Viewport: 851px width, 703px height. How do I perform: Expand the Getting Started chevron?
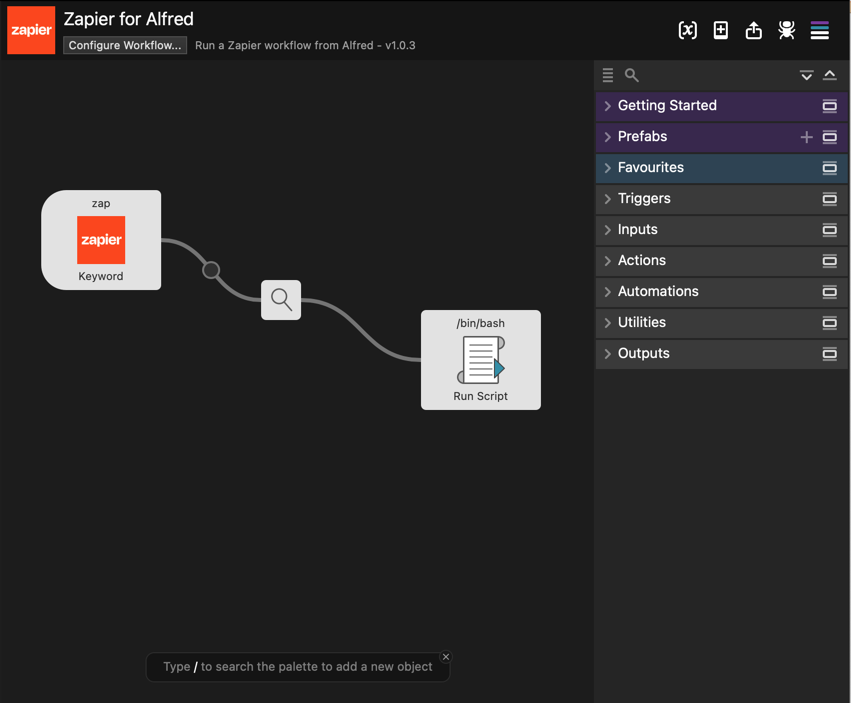(x=607, y=106)
